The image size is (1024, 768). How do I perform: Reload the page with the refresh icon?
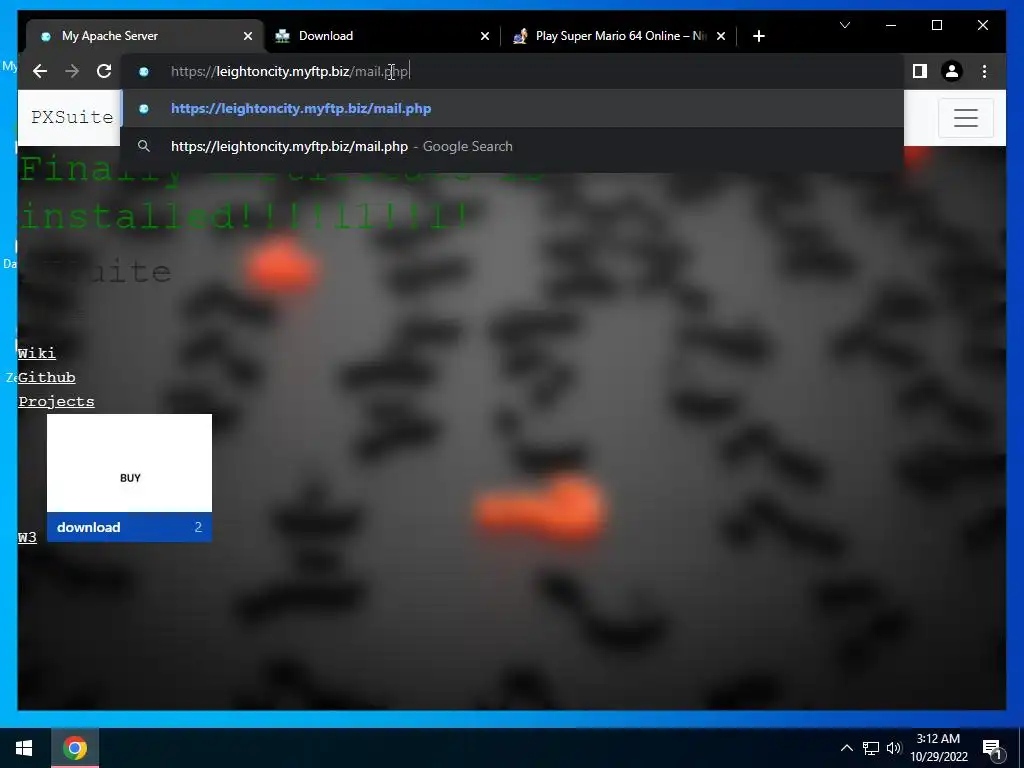pos(104,71)
